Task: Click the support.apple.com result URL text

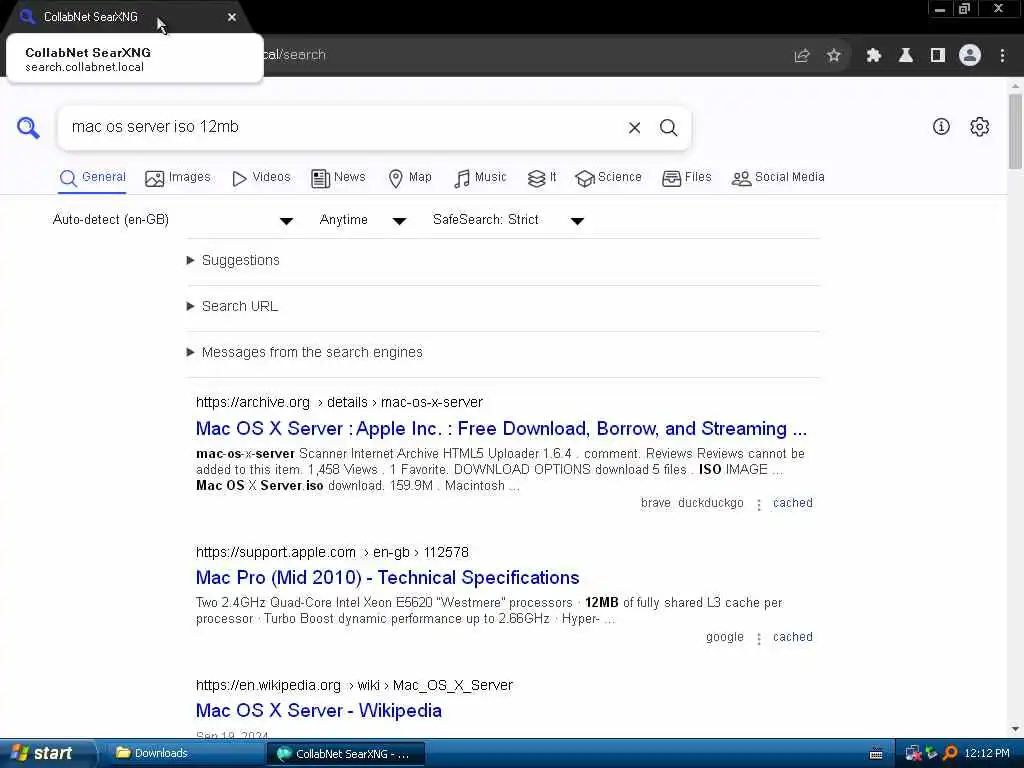Action: (x=332, y=552)
